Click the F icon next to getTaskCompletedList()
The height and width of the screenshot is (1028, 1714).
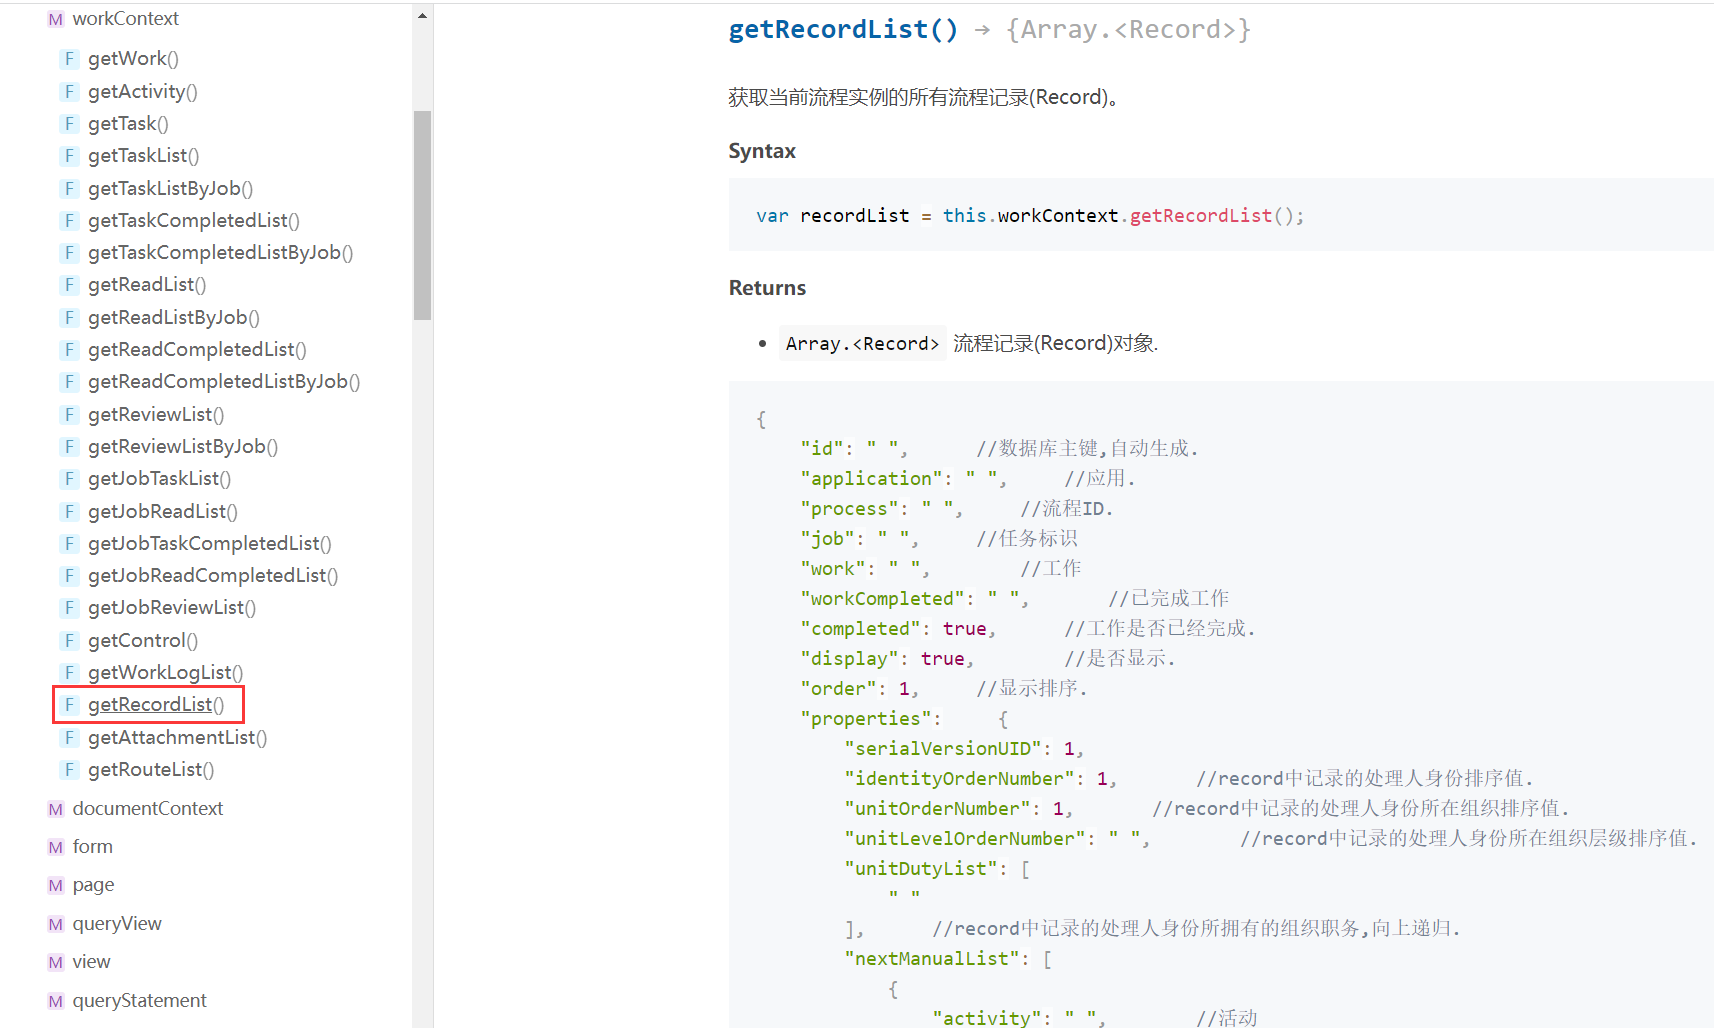[69, 221]
